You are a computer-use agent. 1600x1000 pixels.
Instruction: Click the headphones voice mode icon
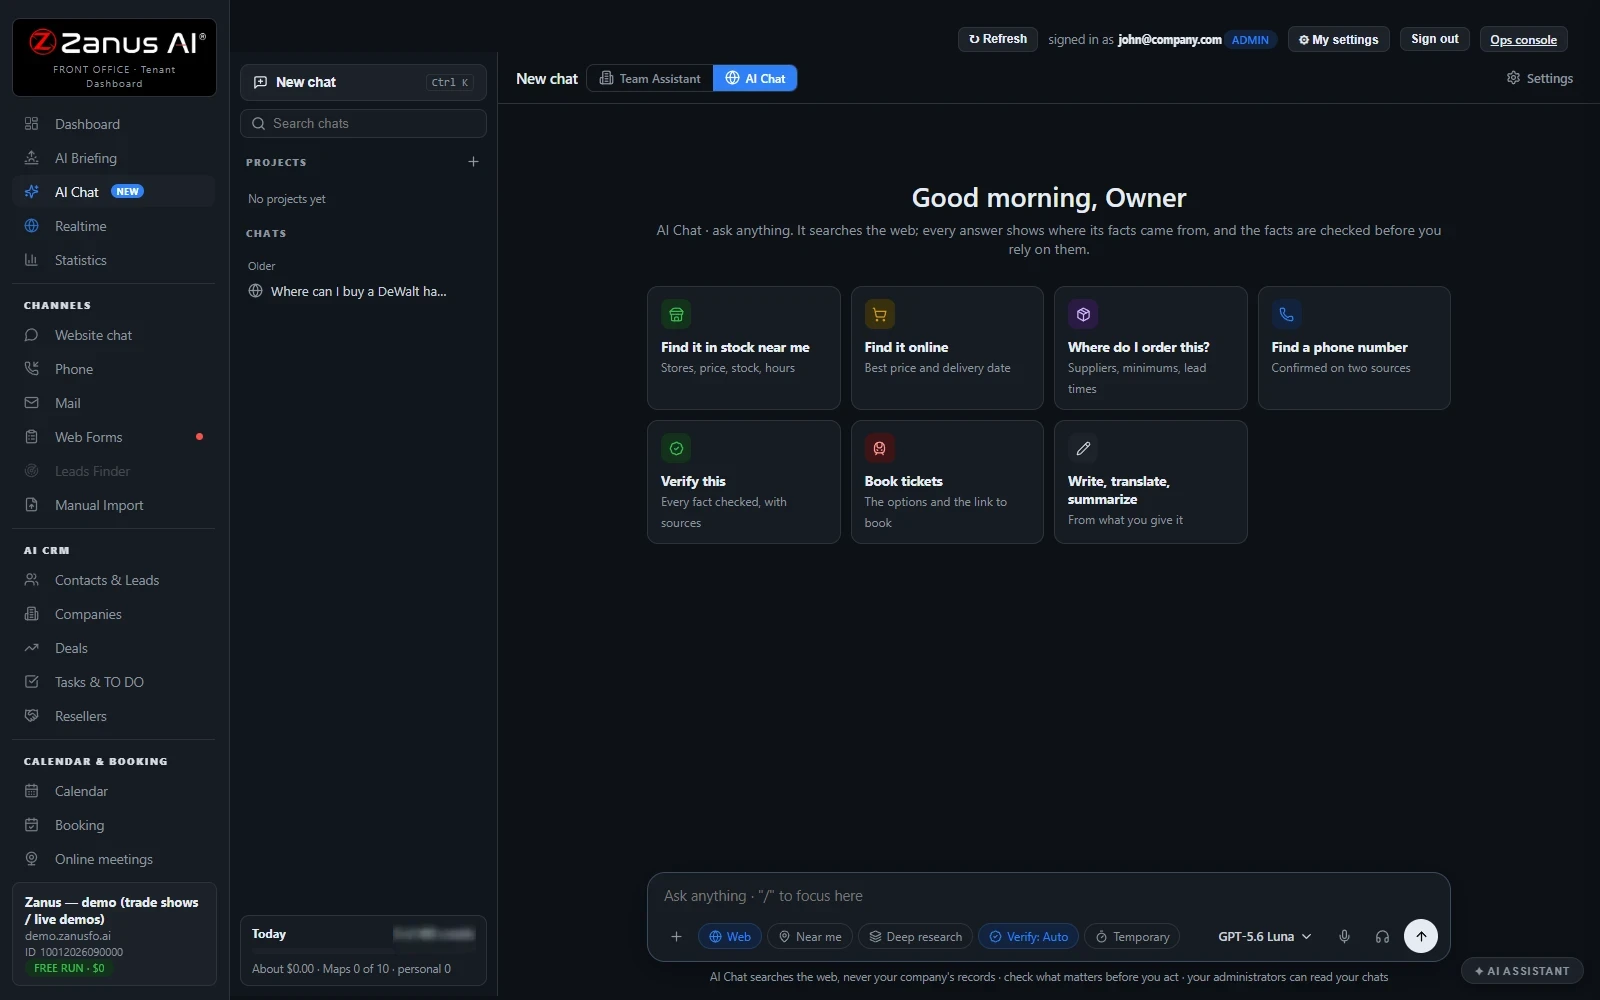[1382, 937]
